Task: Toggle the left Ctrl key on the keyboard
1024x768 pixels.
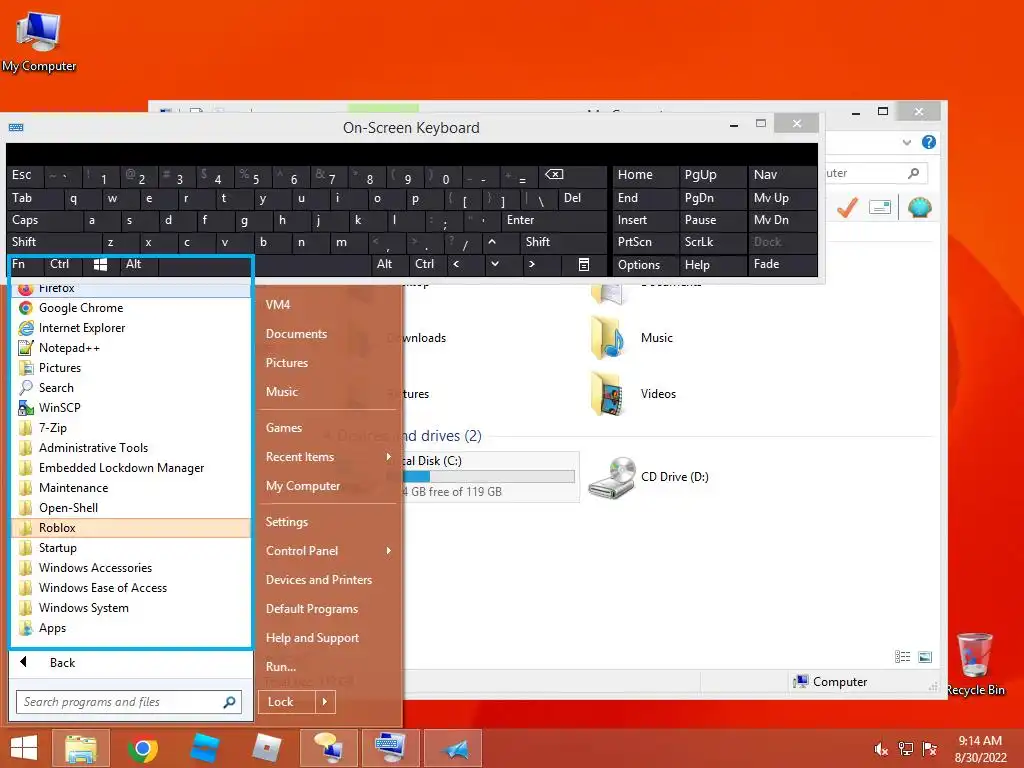Action: pyautogui.click(x=63, y=264)
